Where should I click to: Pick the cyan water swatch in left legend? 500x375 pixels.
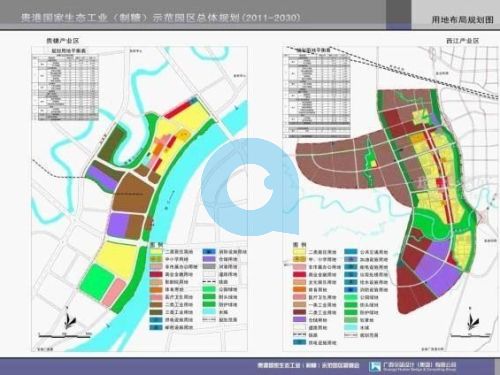(x=209, y=312)
